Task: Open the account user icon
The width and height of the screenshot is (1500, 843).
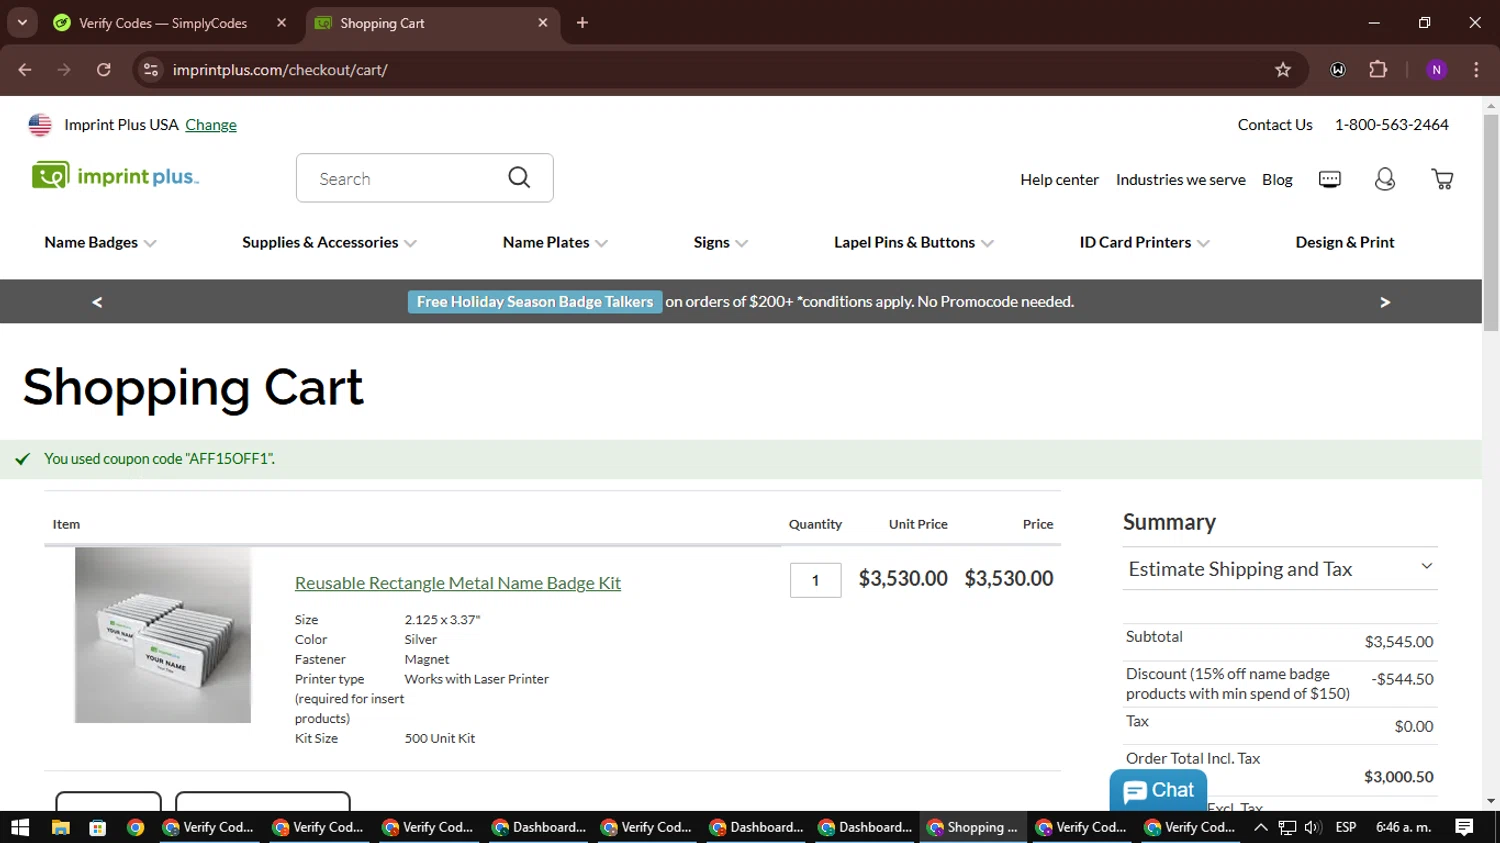Action: pos(1385,179)
